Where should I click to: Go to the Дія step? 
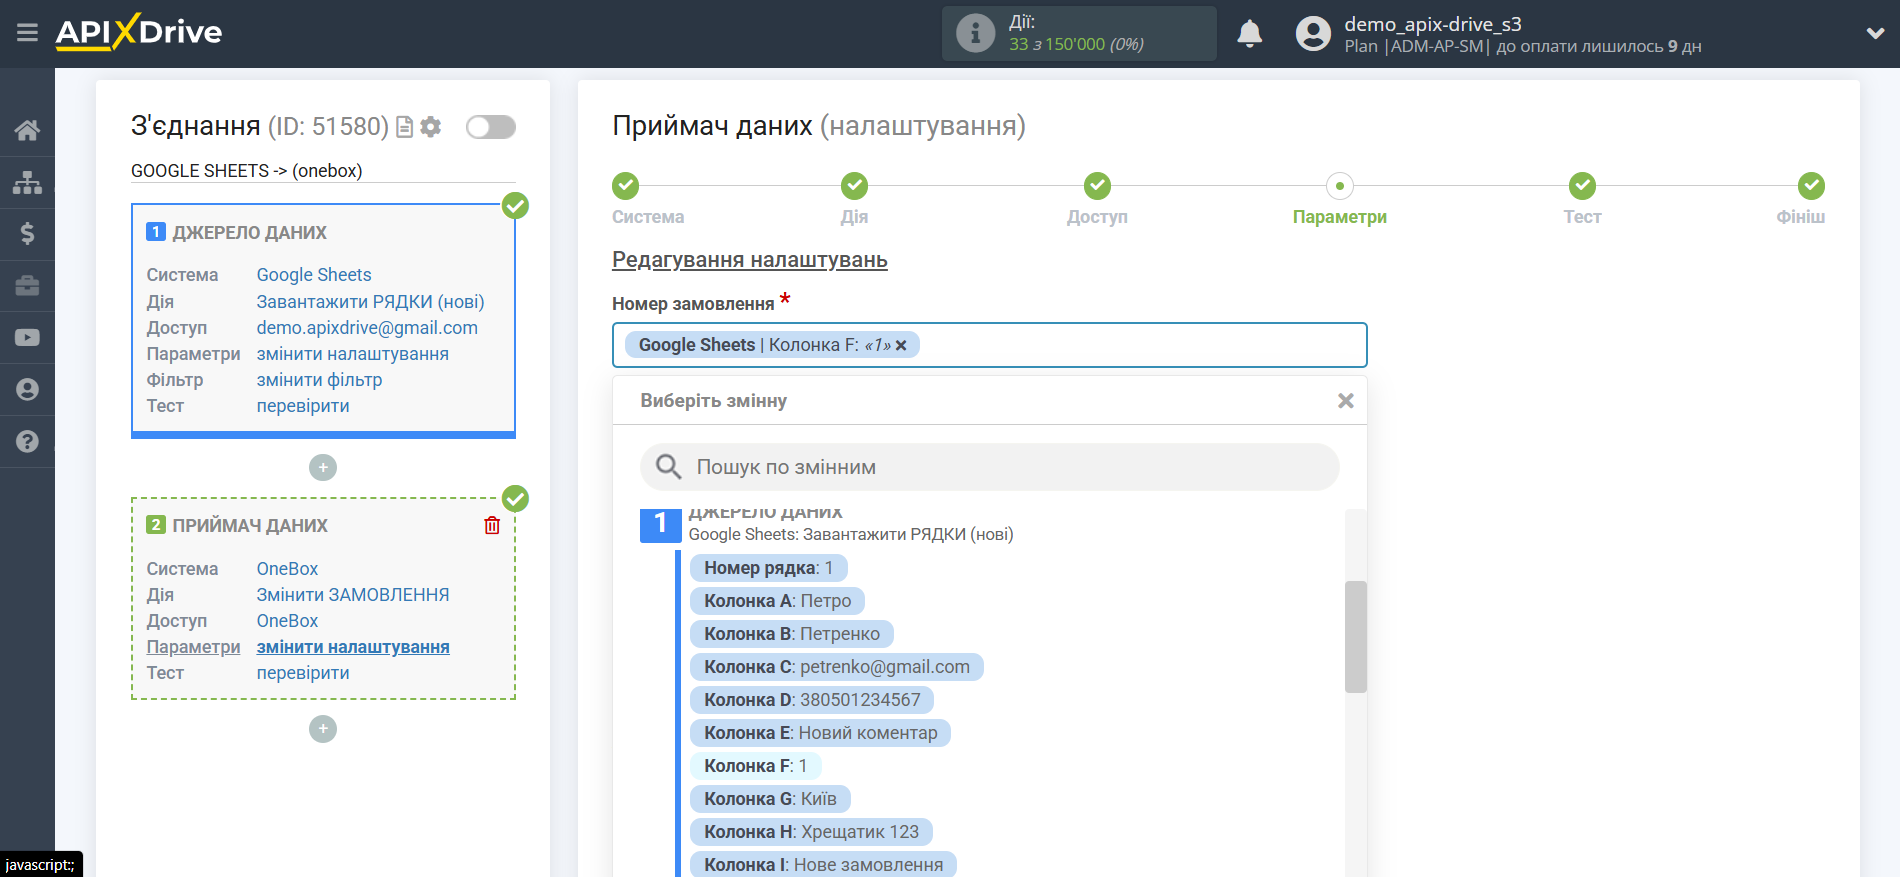854,186
